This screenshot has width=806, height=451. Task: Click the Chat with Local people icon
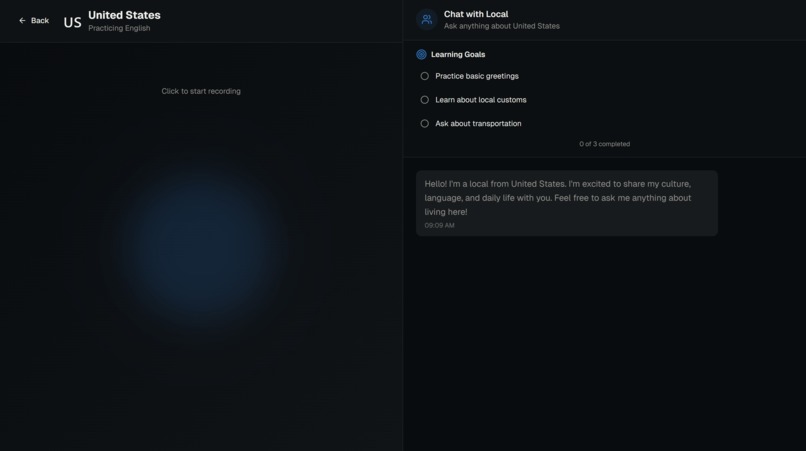[x=427, y=20]
